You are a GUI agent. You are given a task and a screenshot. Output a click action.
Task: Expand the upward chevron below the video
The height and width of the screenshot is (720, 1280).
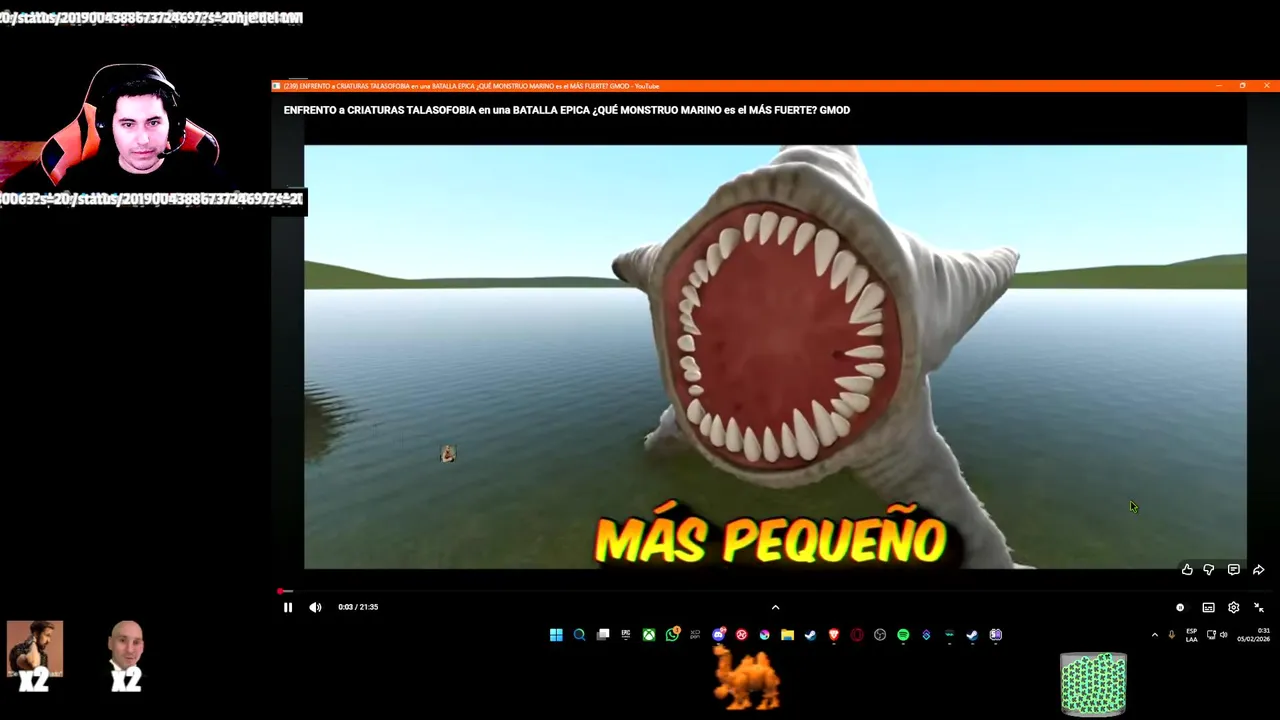pos(775,607)
